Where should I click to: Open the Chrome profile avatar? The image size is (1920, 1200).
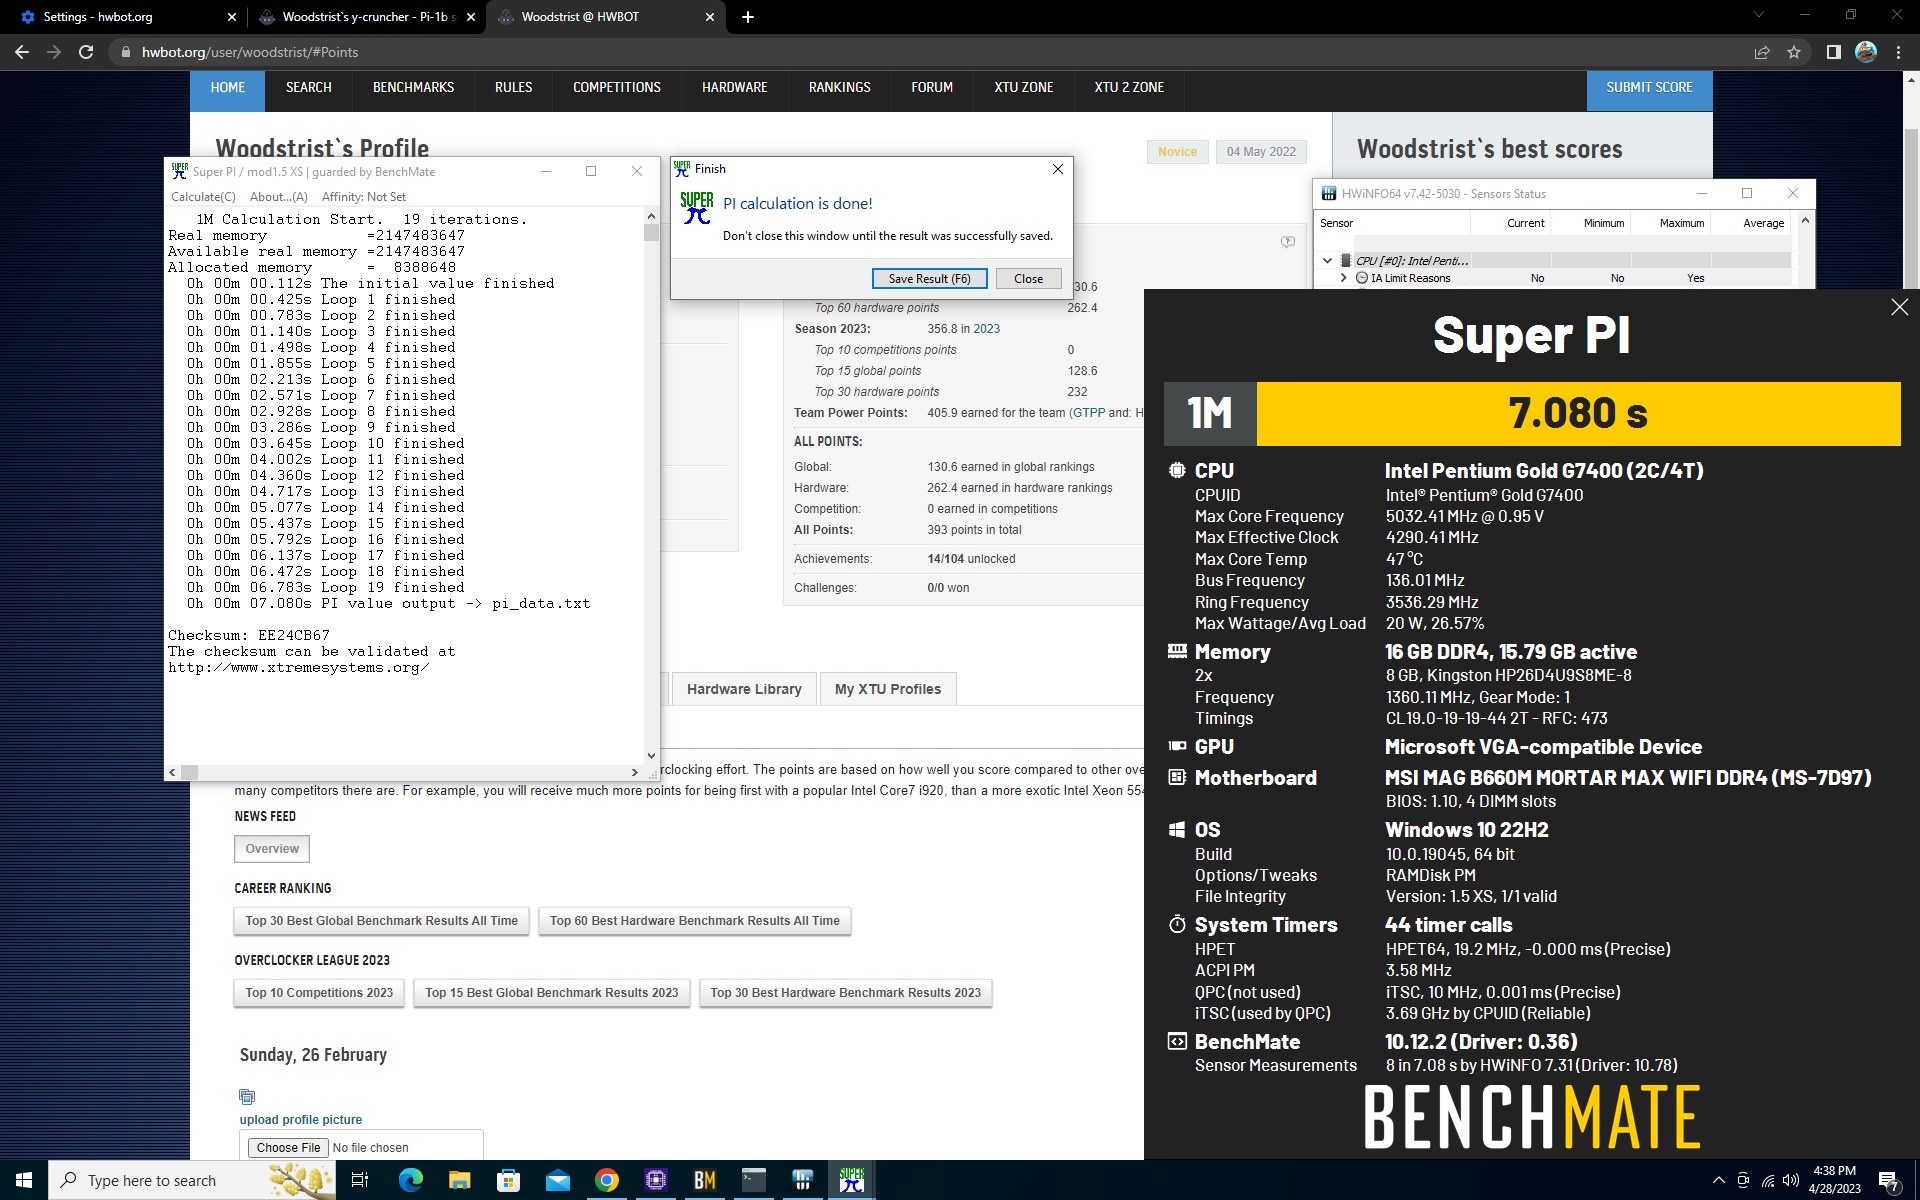pyautogui.click(x=1866, y=52)
